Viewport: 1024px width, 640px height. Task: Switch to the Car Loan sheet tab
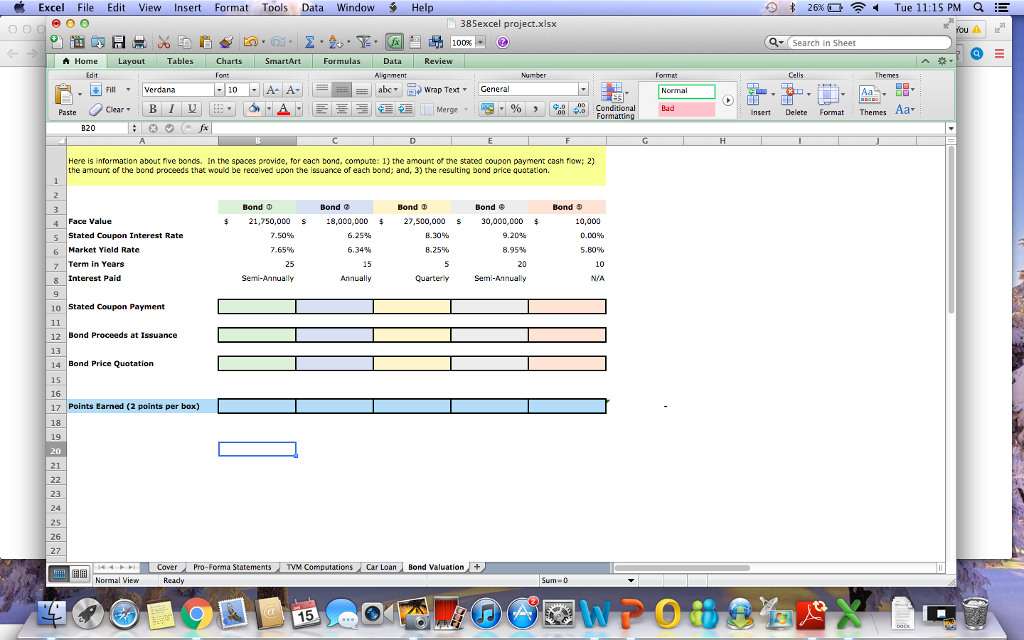(381, 567)
